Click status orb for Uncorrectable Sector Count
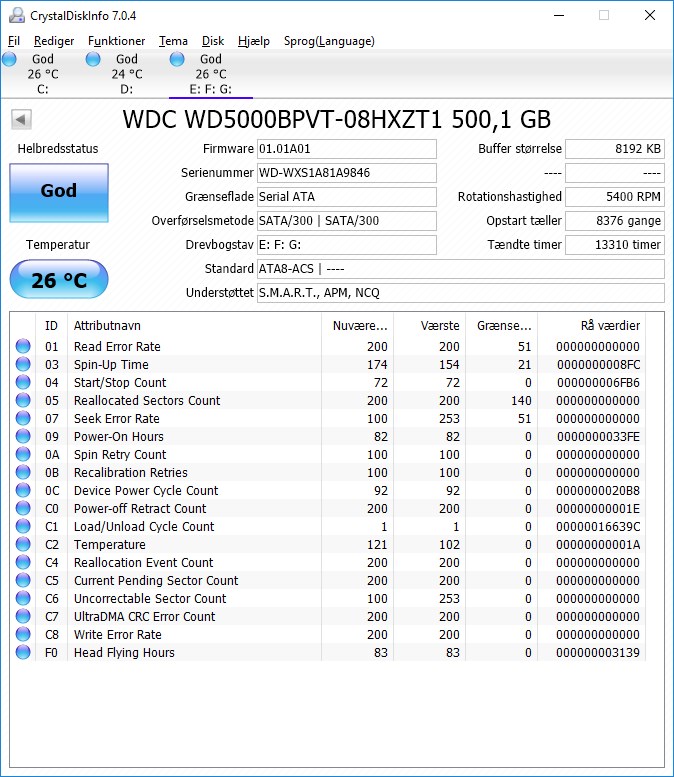The width and height of the screenshot is (674, 777). click(x=23, y=598)
